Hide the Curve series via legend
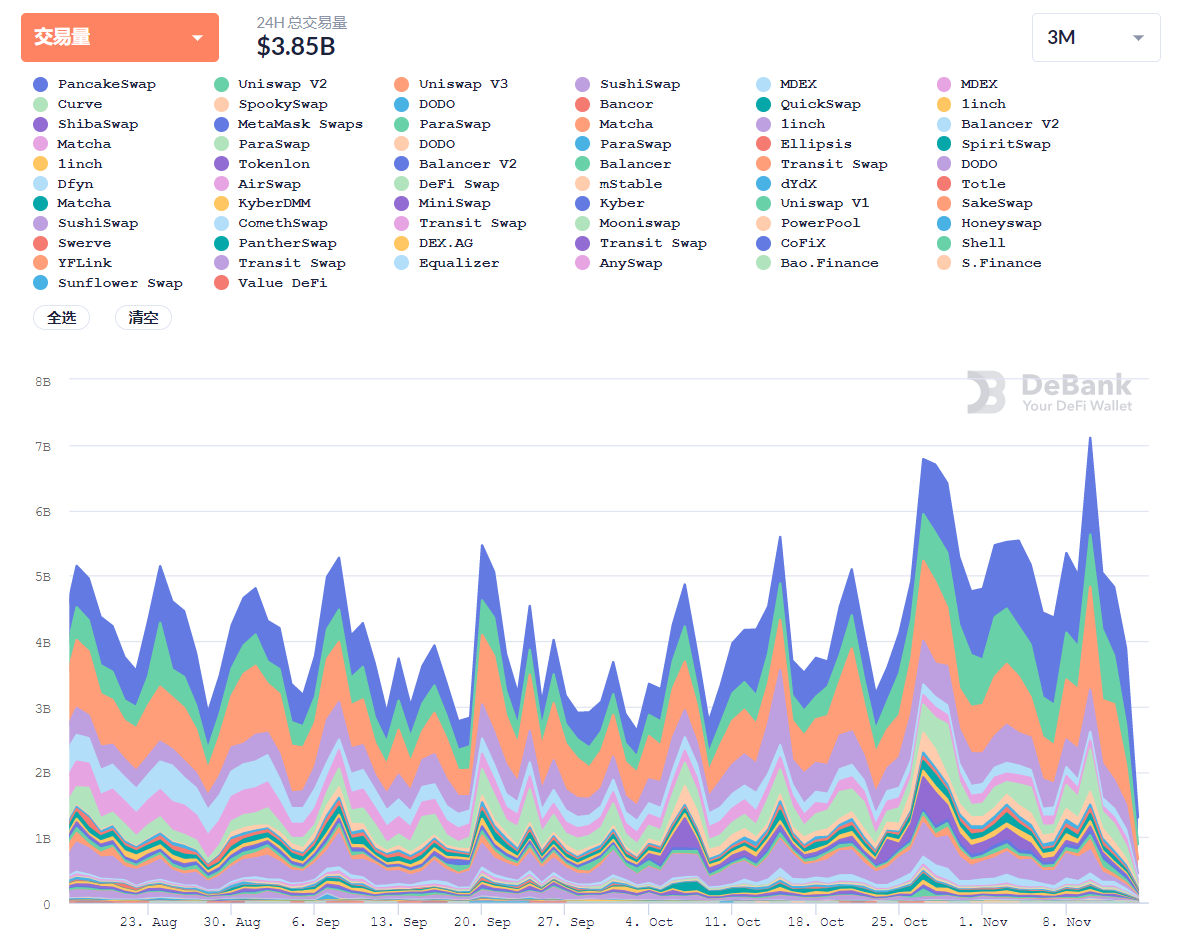This screenshot has height=934, width=1183. coord(68,104)
